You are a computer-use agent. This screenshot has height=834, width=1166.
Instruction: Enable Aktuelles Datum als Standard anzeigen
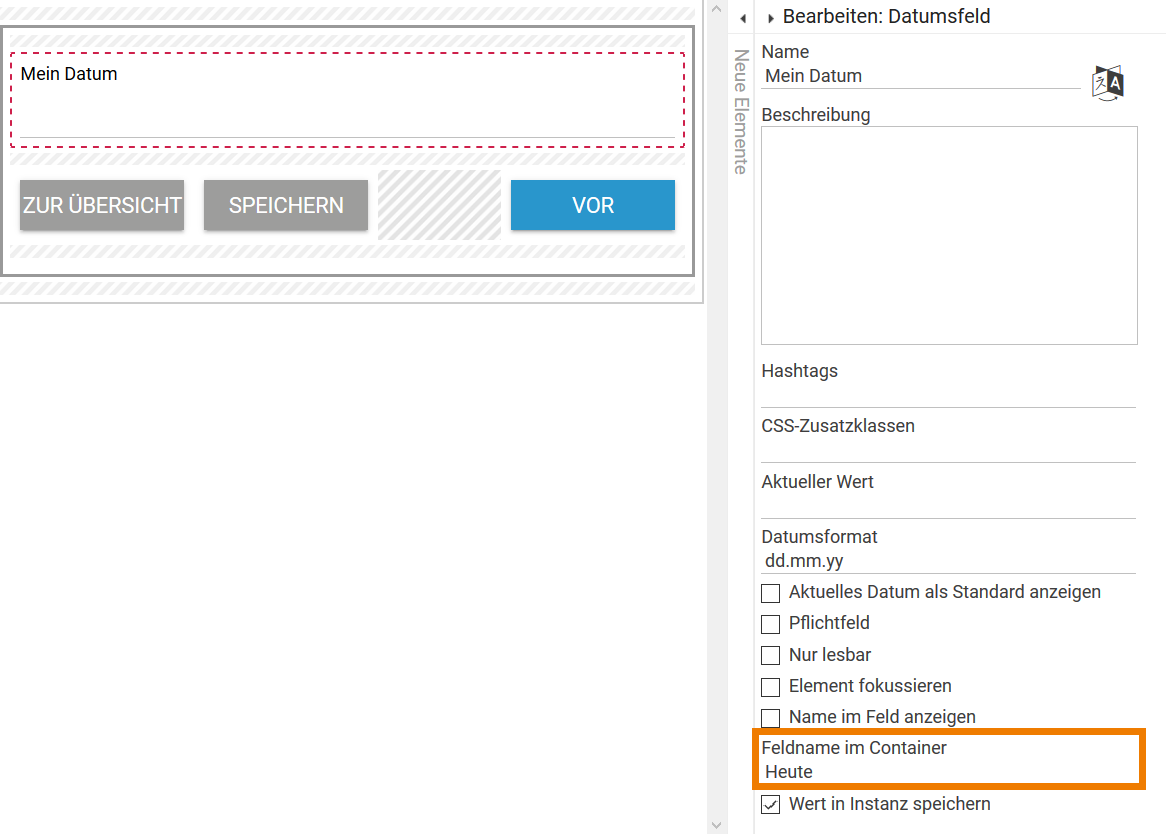tap(770, 593)
